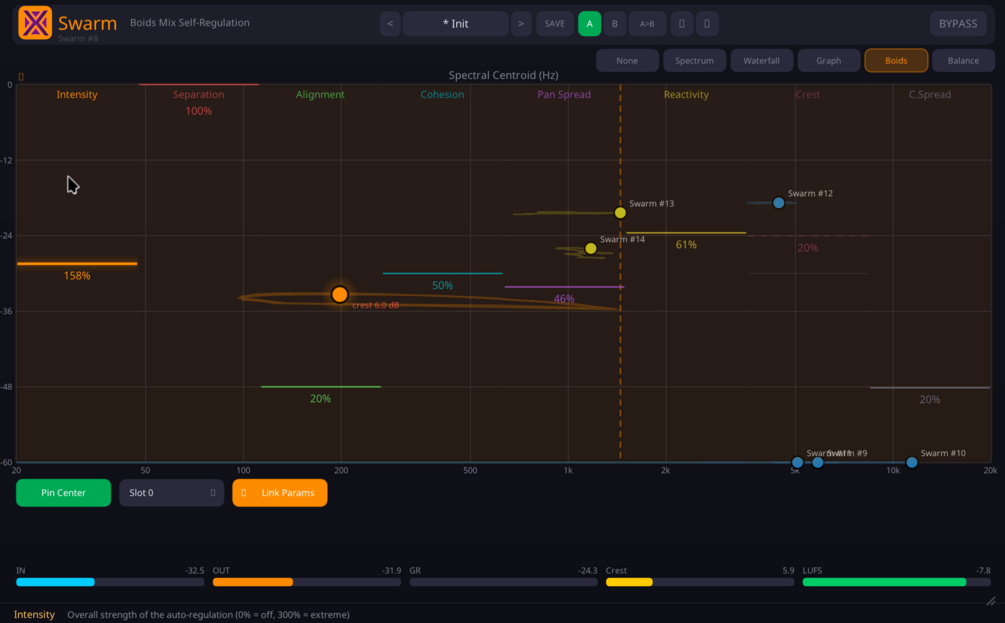
Task: Select the Swarm #10 blue node
Action: (x=911, y=462)
